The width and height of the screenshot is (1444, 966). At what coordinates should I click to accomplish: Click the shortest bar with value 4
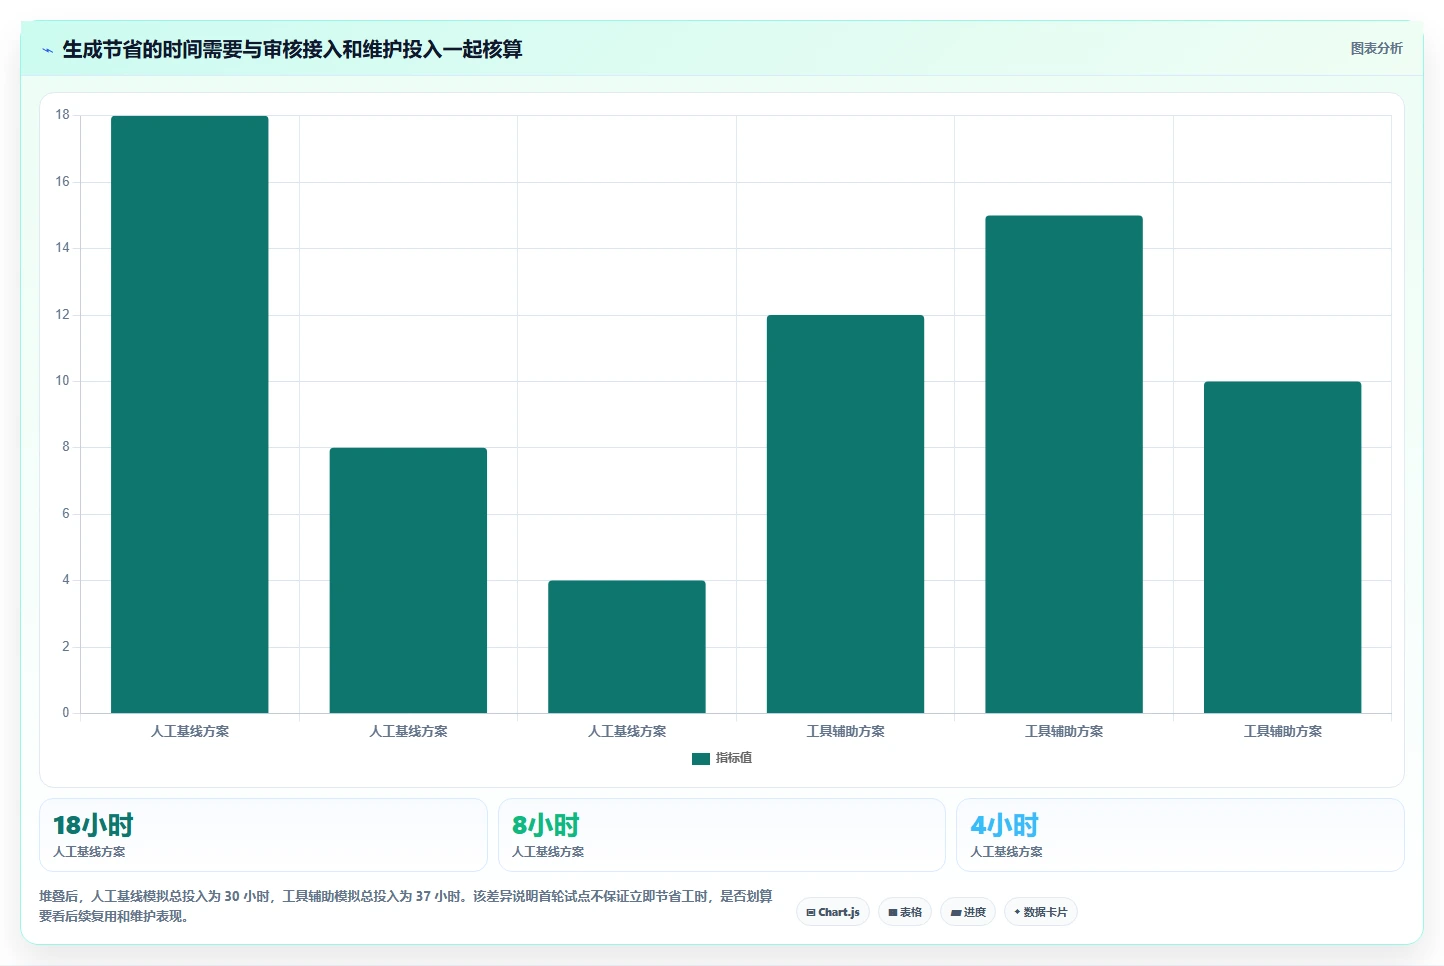pos(627,647)
